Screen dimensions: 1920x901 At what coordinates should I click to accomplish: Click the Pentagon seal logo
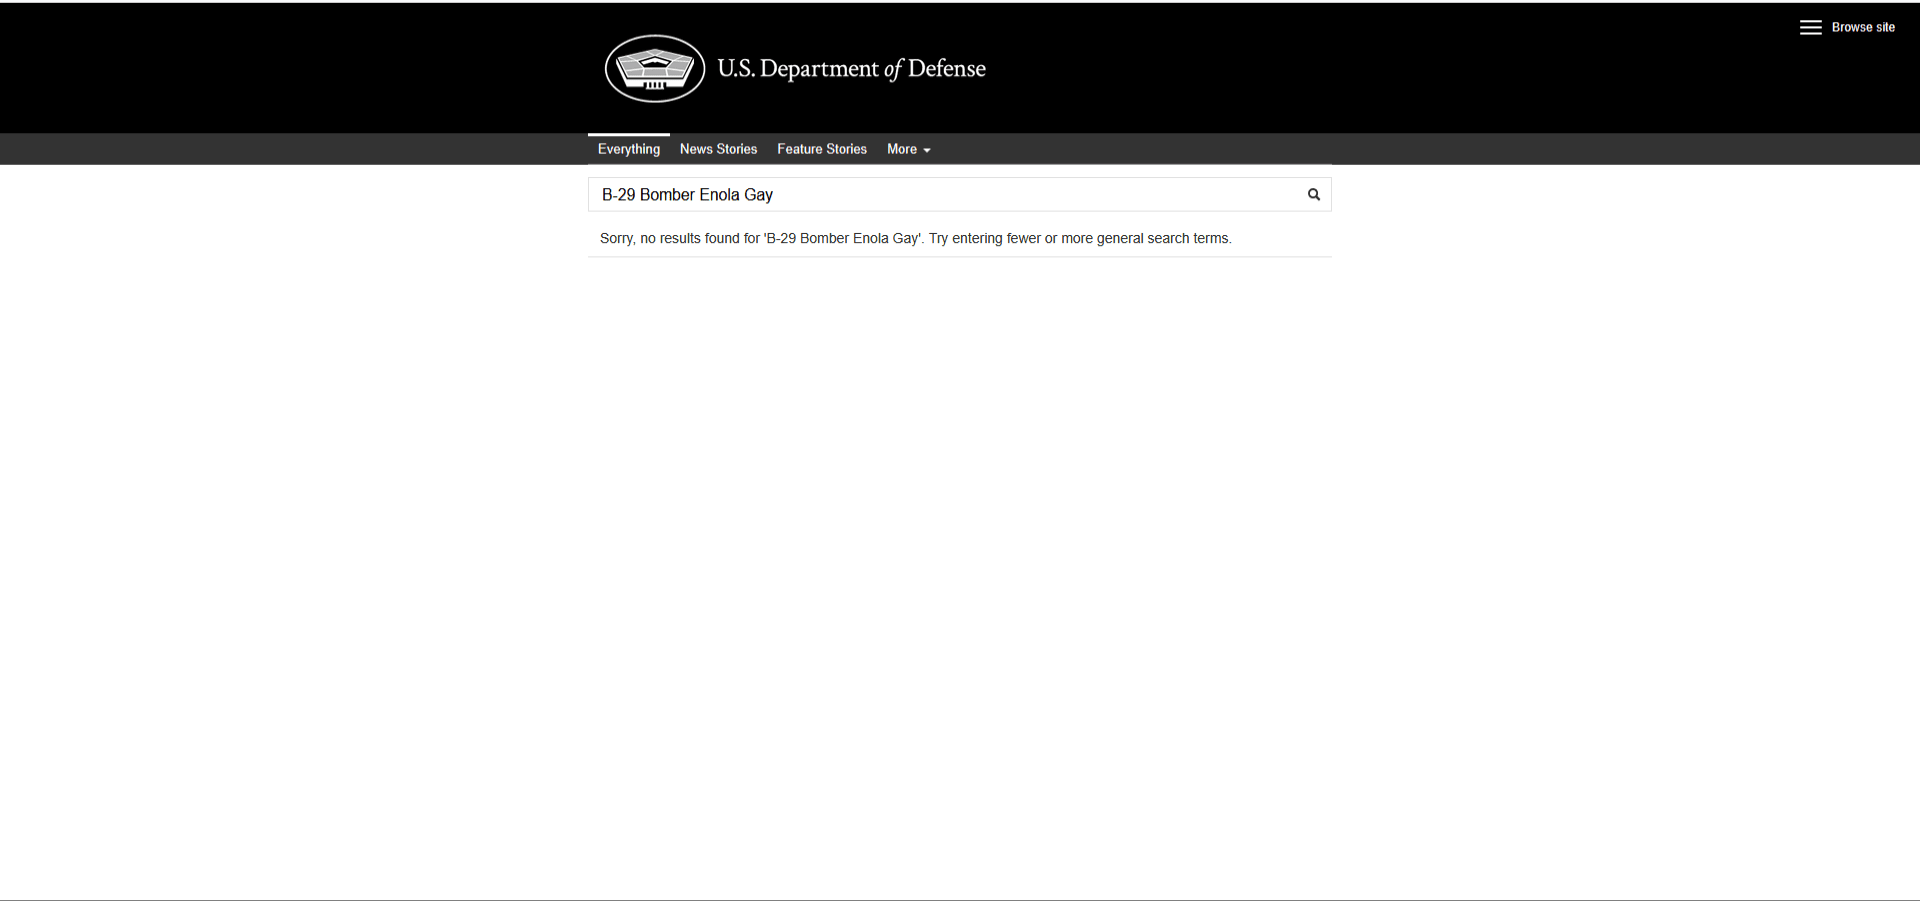(x=655, y=69)
